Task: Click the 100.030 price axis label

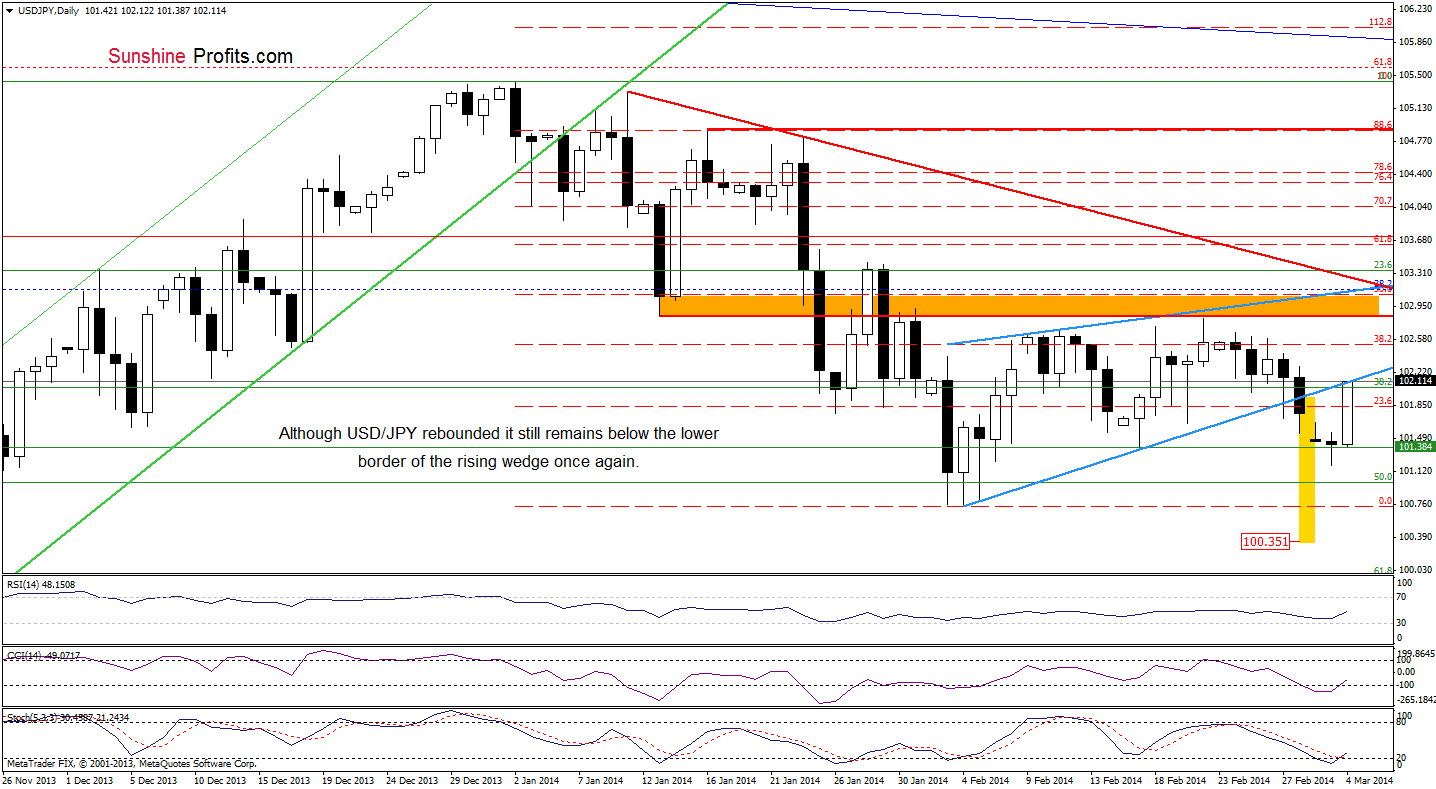Action: [1415, 569]
